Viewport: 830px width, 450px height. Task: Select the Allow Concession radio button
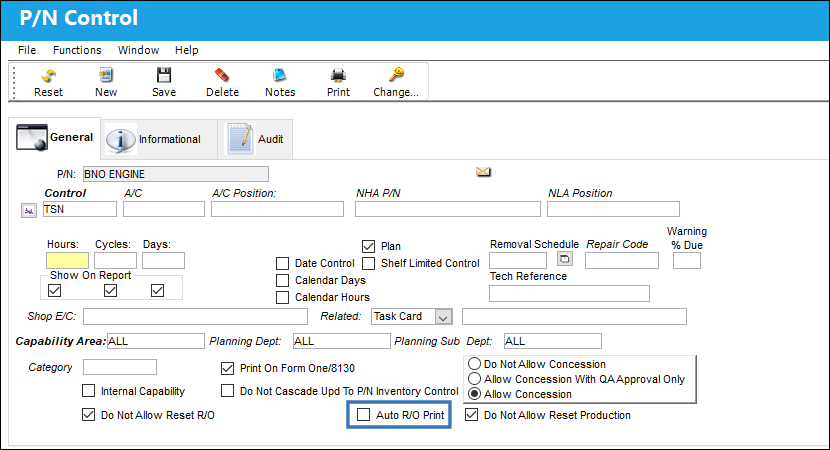pos(474,394)
